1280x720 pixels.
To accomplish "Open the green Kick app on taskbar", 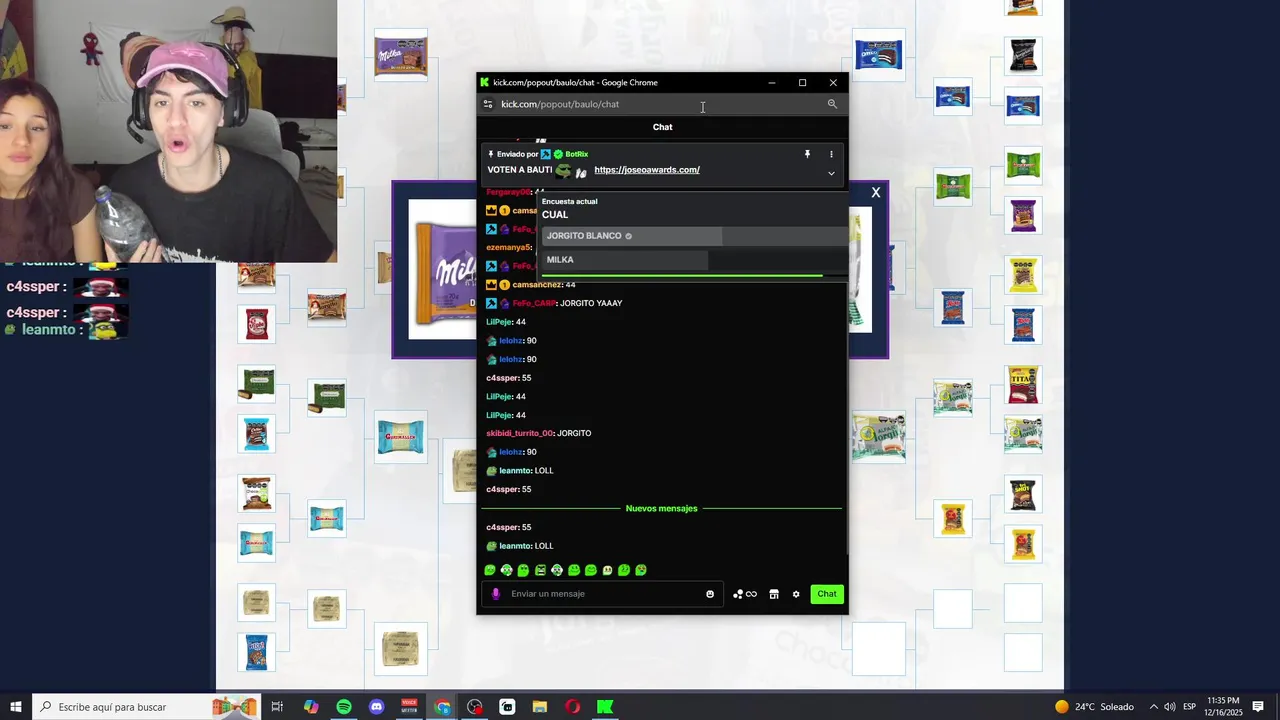I will (x=605, y=707).
